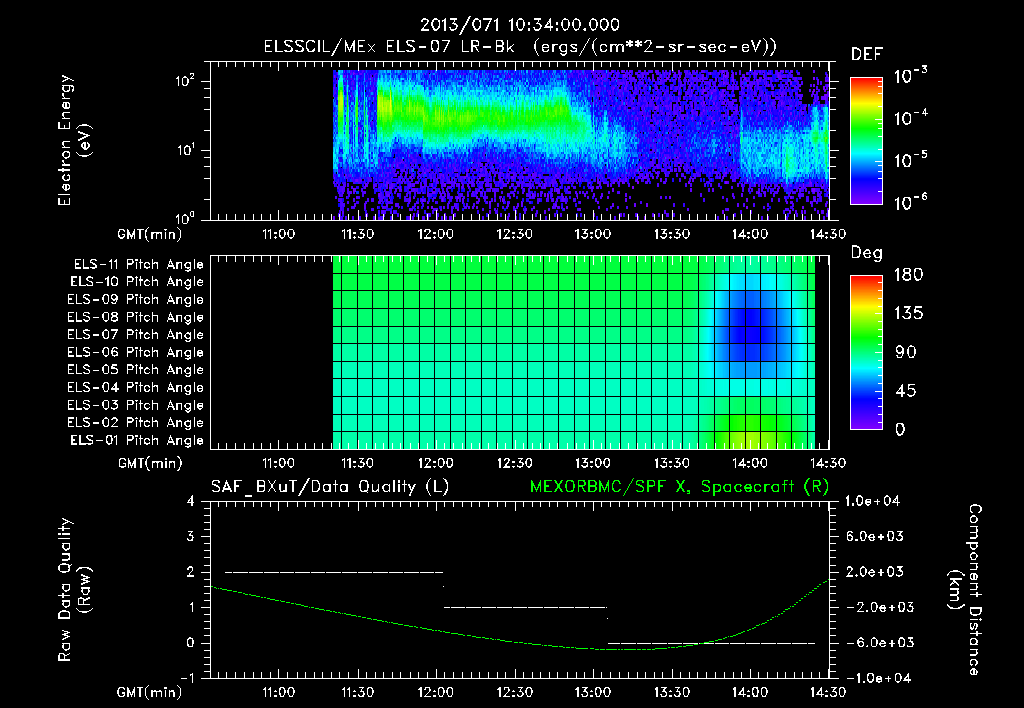Click 13:00 time label under the spectrogram

tap(592, 234)
